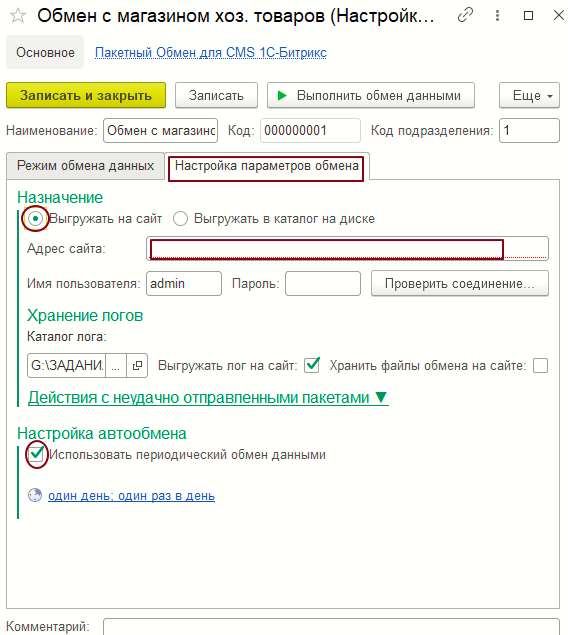Screen dimensions: 568x635
Task: Add form to favorites with star icon
Action: tap(18, 16)
